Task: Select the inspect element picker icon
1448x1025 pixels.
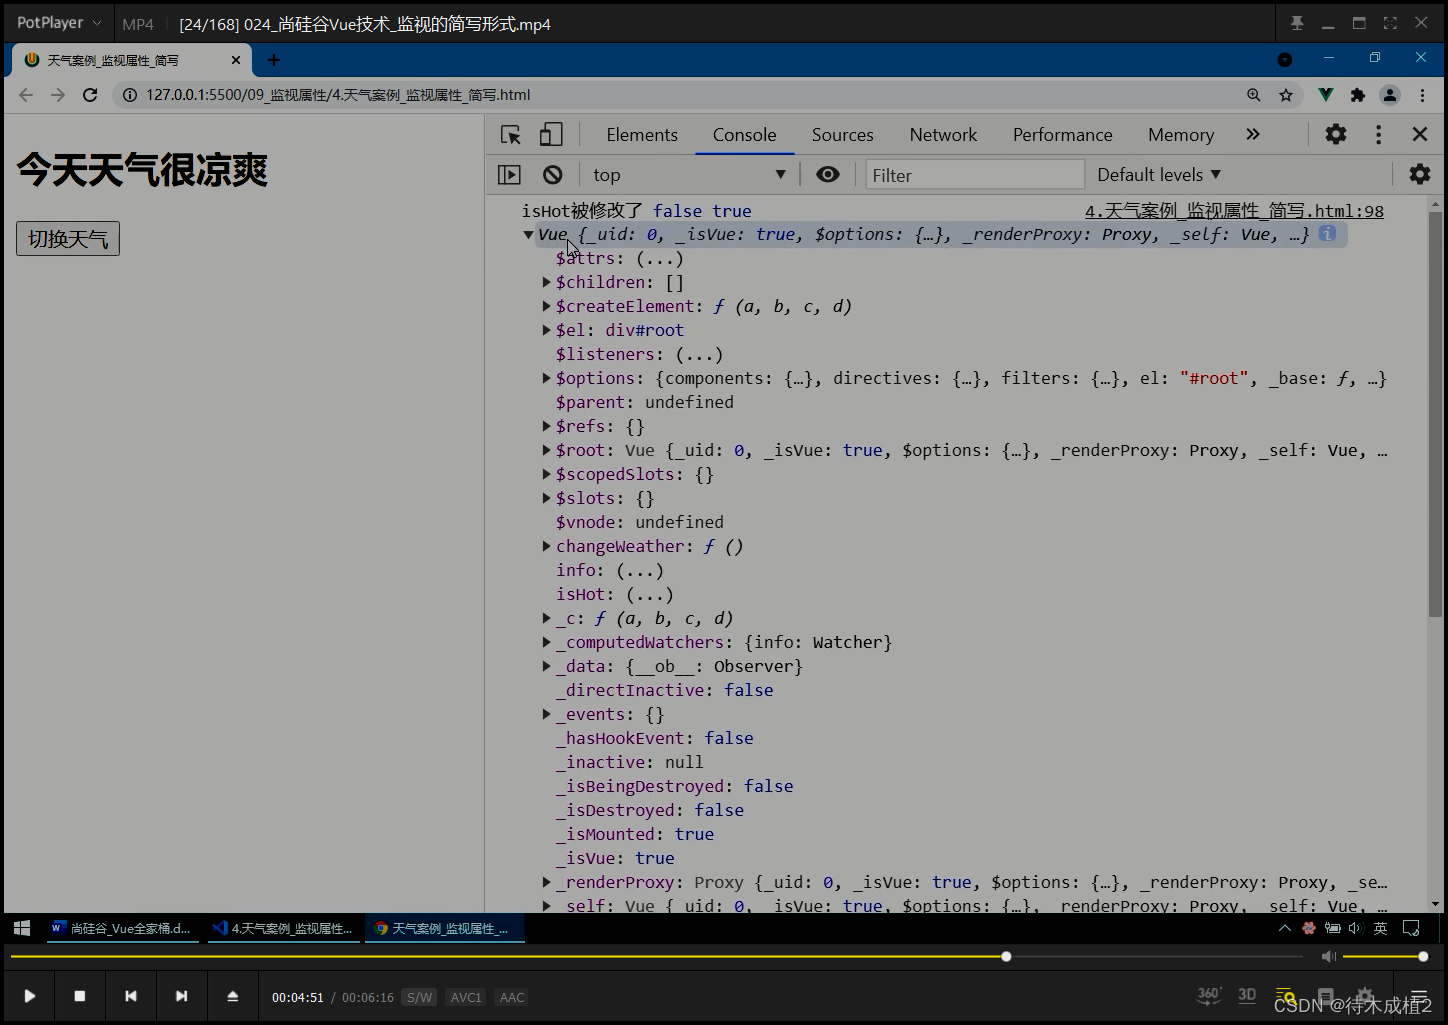Action: 511,135
